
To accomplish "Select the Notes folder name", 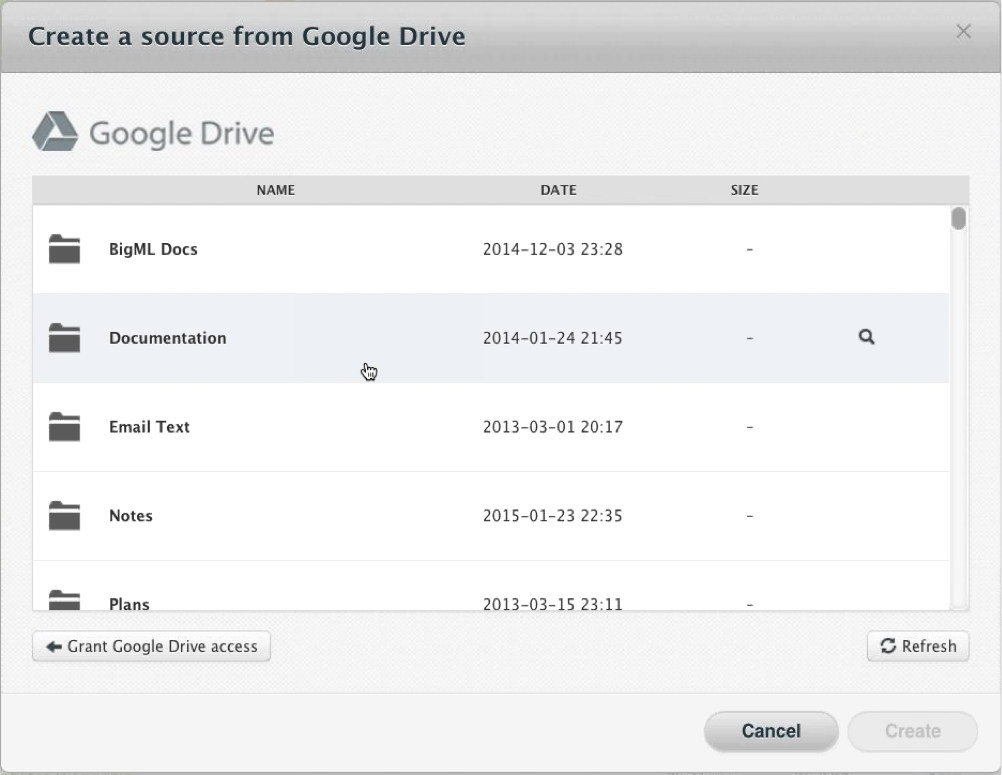I will click(131, 516).
